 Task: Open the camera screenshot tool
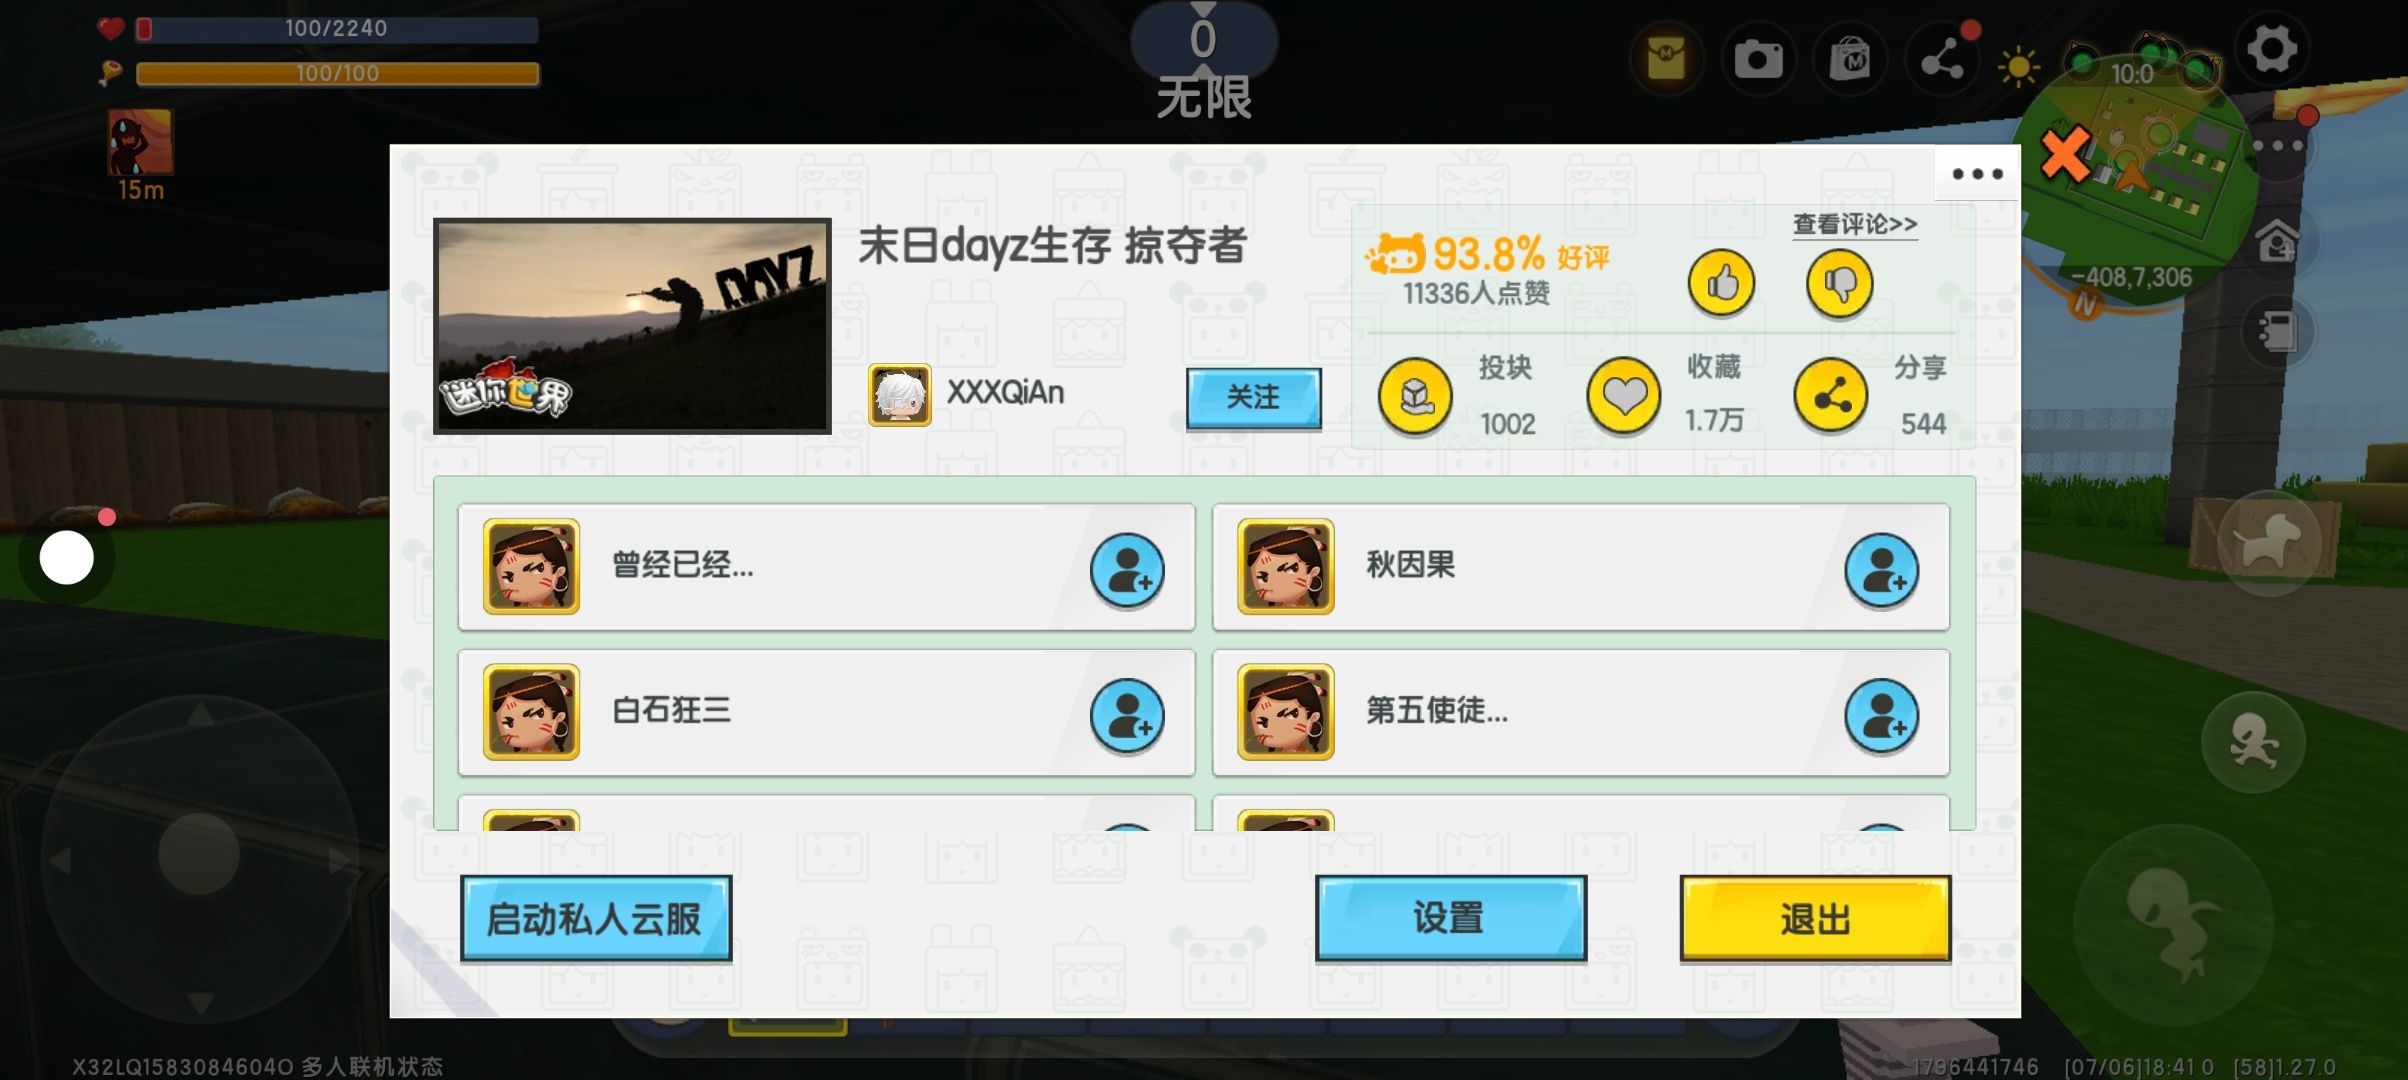(1758, 60)
